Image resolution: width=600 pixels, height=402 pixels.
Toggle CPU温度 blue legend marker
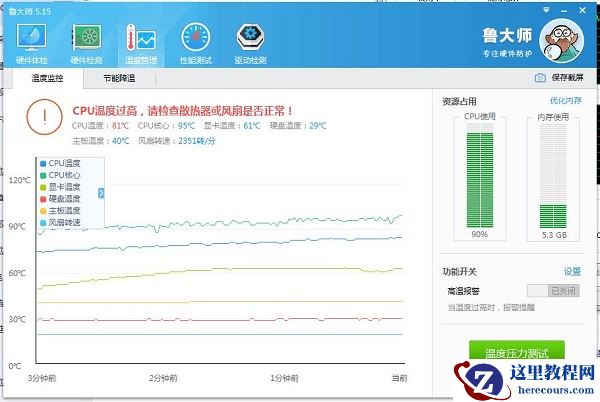pyautogui.click(x=43, y=163)
